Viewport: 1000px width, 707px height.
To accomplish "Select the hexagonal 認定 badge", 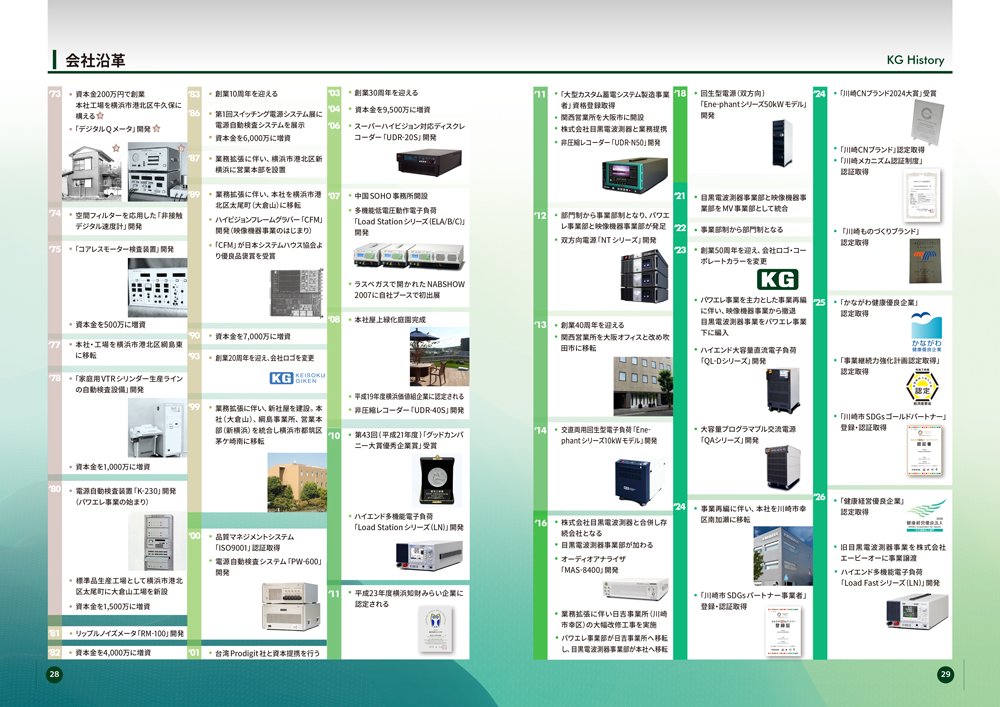I will (x=920, y=388).
